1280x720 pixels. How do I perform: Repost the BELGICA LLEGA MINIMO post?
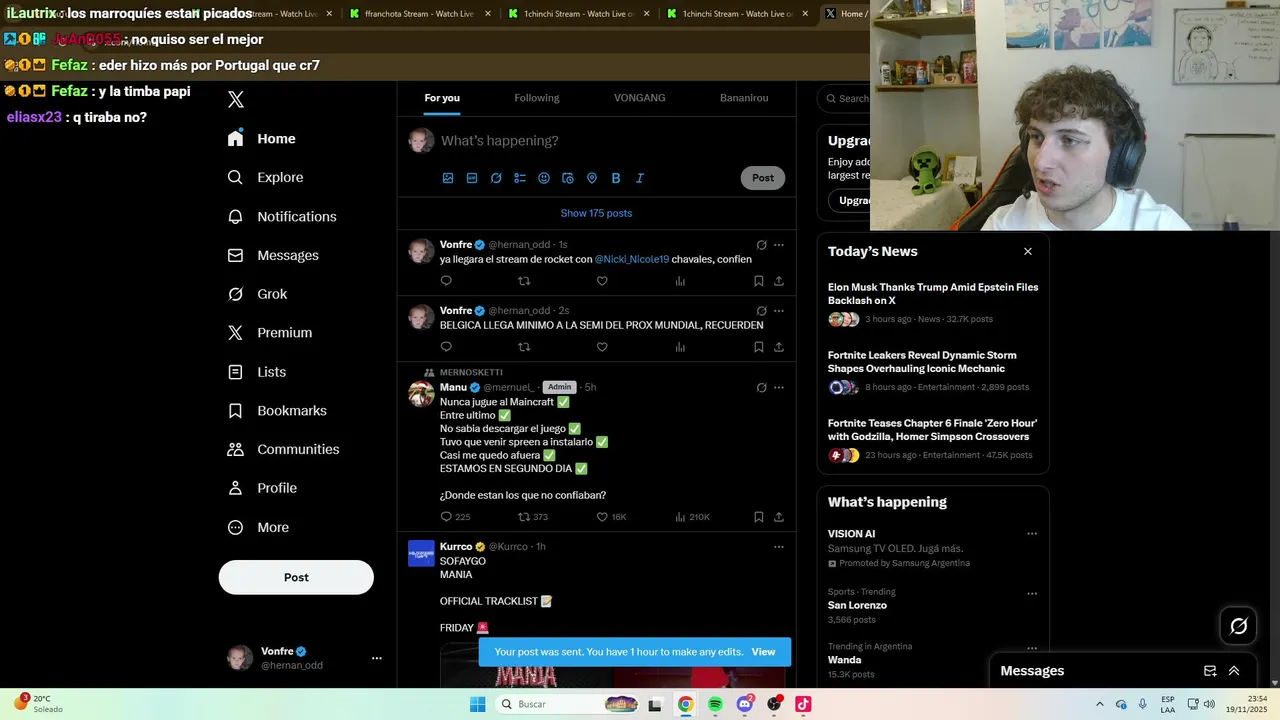(x=524, y=347)
